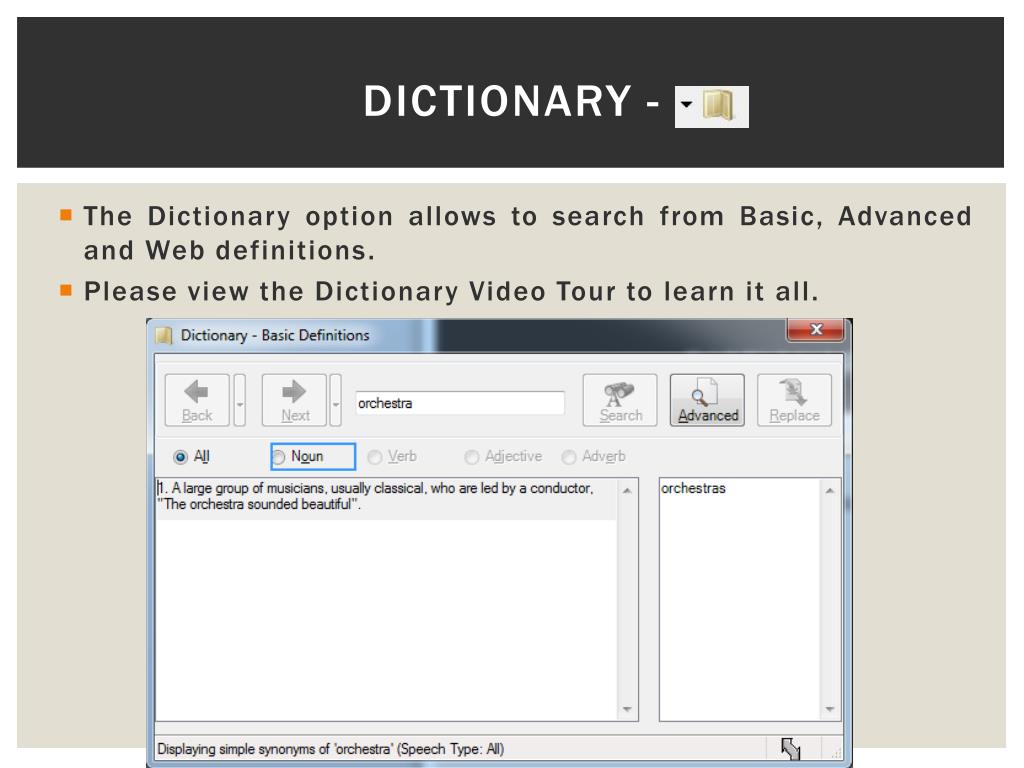Open the Back history dropdown arrow
The height and width of the screenshot is (768, 1024).
[240, 400]
